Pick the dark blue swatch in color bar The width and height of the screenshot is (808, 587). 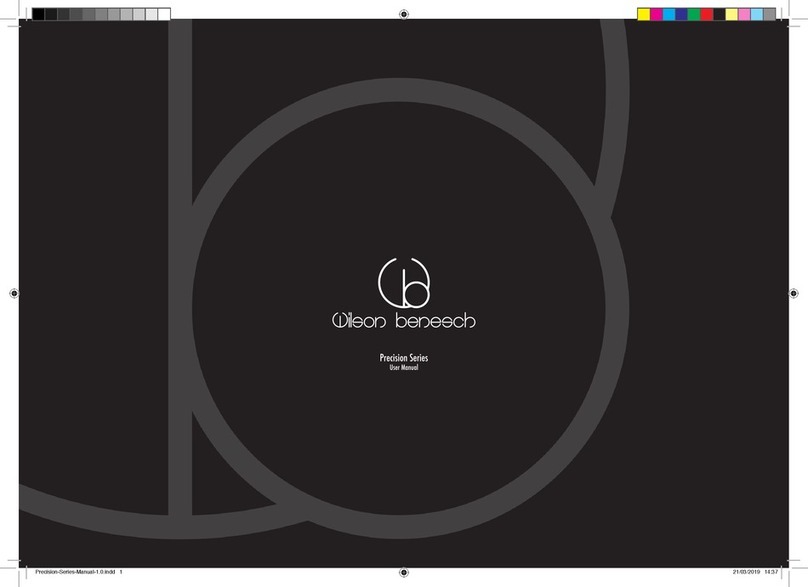click(681, 14)
